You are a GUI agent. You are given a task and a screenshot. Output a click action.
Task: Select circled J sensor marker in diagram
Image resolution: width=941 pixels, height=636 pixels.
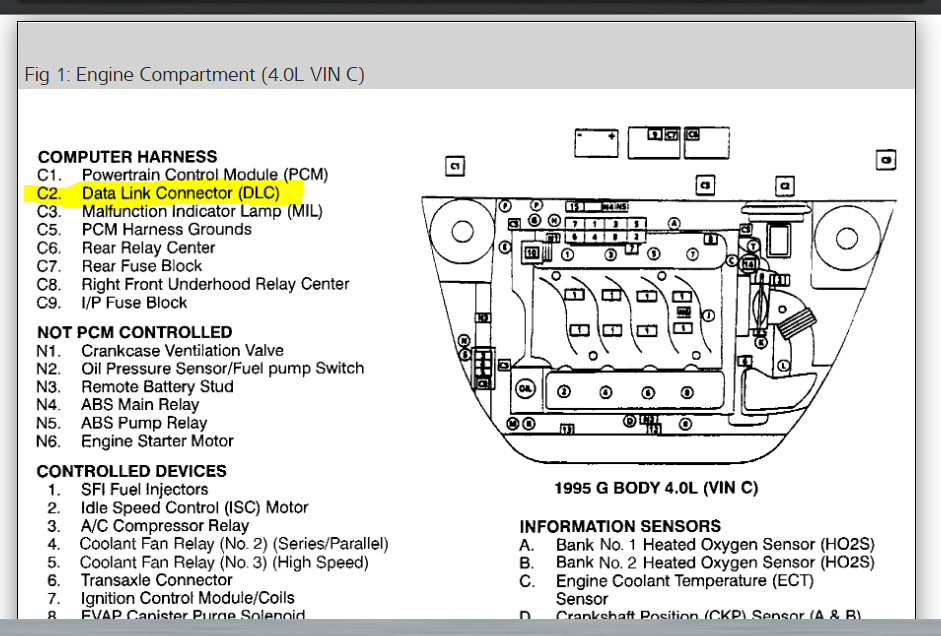pos(708,316)
